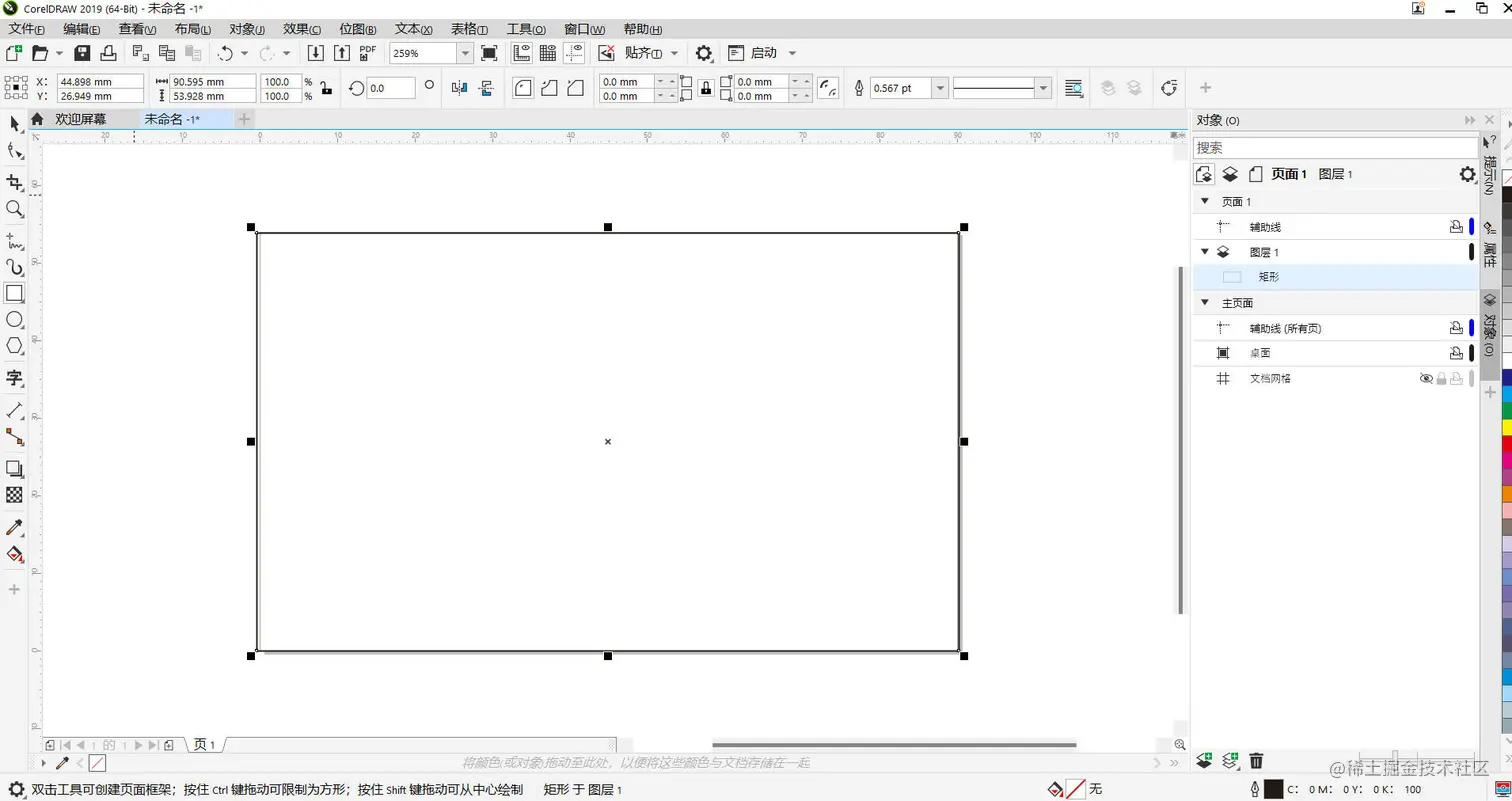1512x801 pixels.
Task: Collapse the 页面 1 tree node
Action: (x=1205, y=201)
